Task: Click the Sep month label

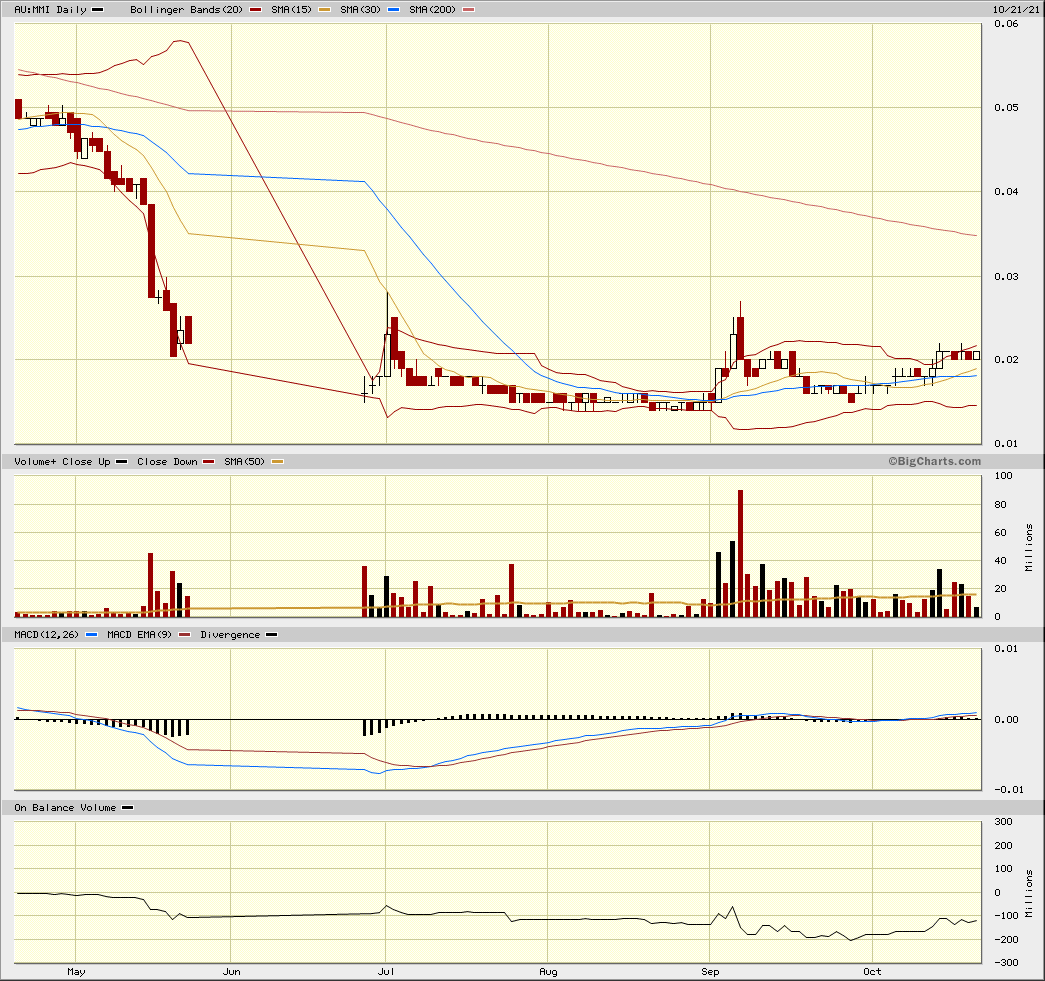Action: tap(710, 972)
